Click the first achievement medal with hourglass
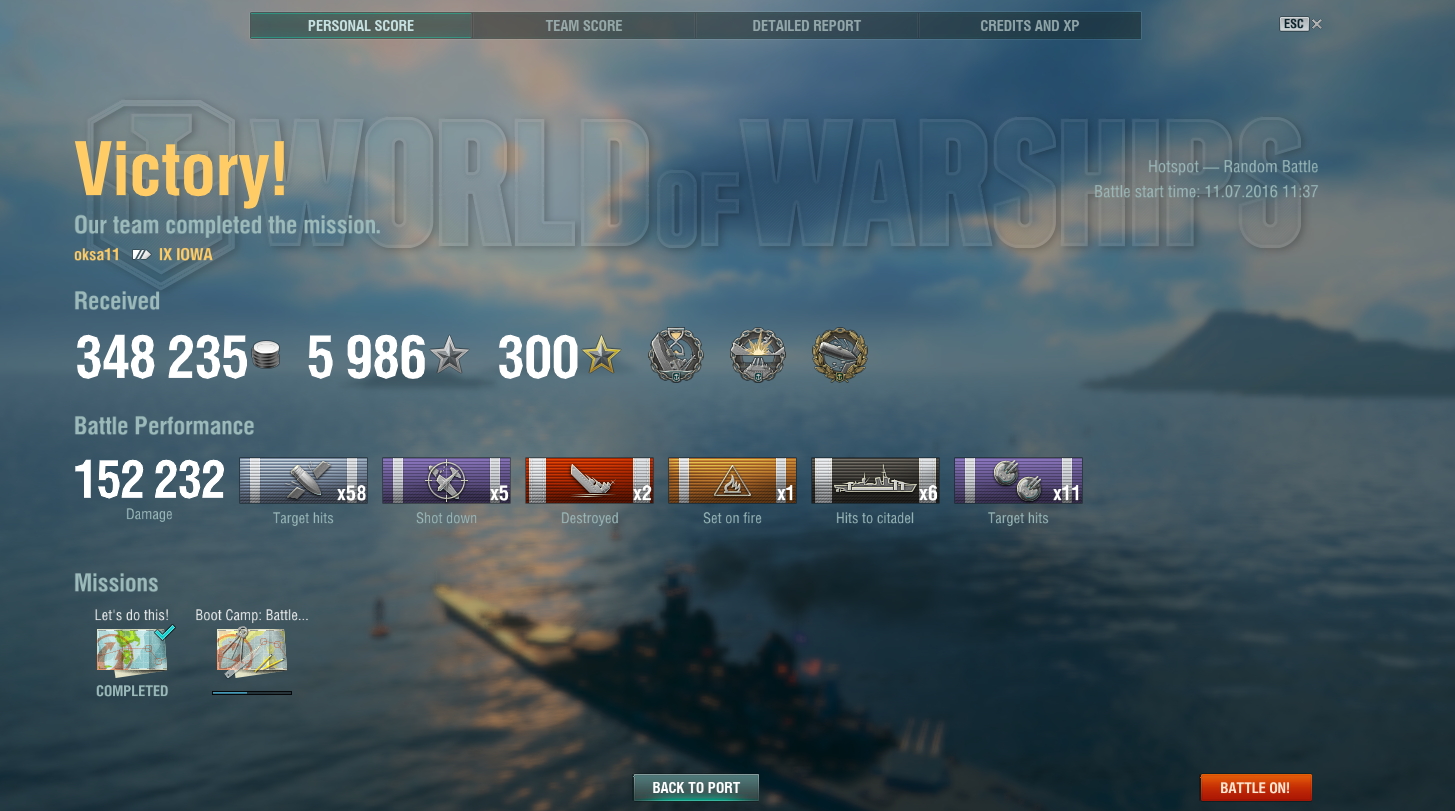1455x811 pixels. pyautogui.click(x=676, y=355)
